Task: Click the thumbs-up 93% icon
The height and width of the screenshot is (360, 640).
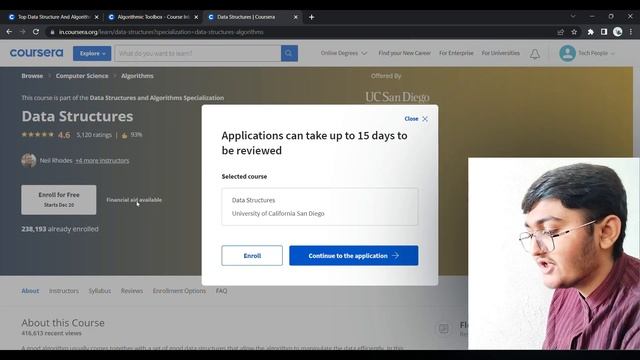Action: 124,135
